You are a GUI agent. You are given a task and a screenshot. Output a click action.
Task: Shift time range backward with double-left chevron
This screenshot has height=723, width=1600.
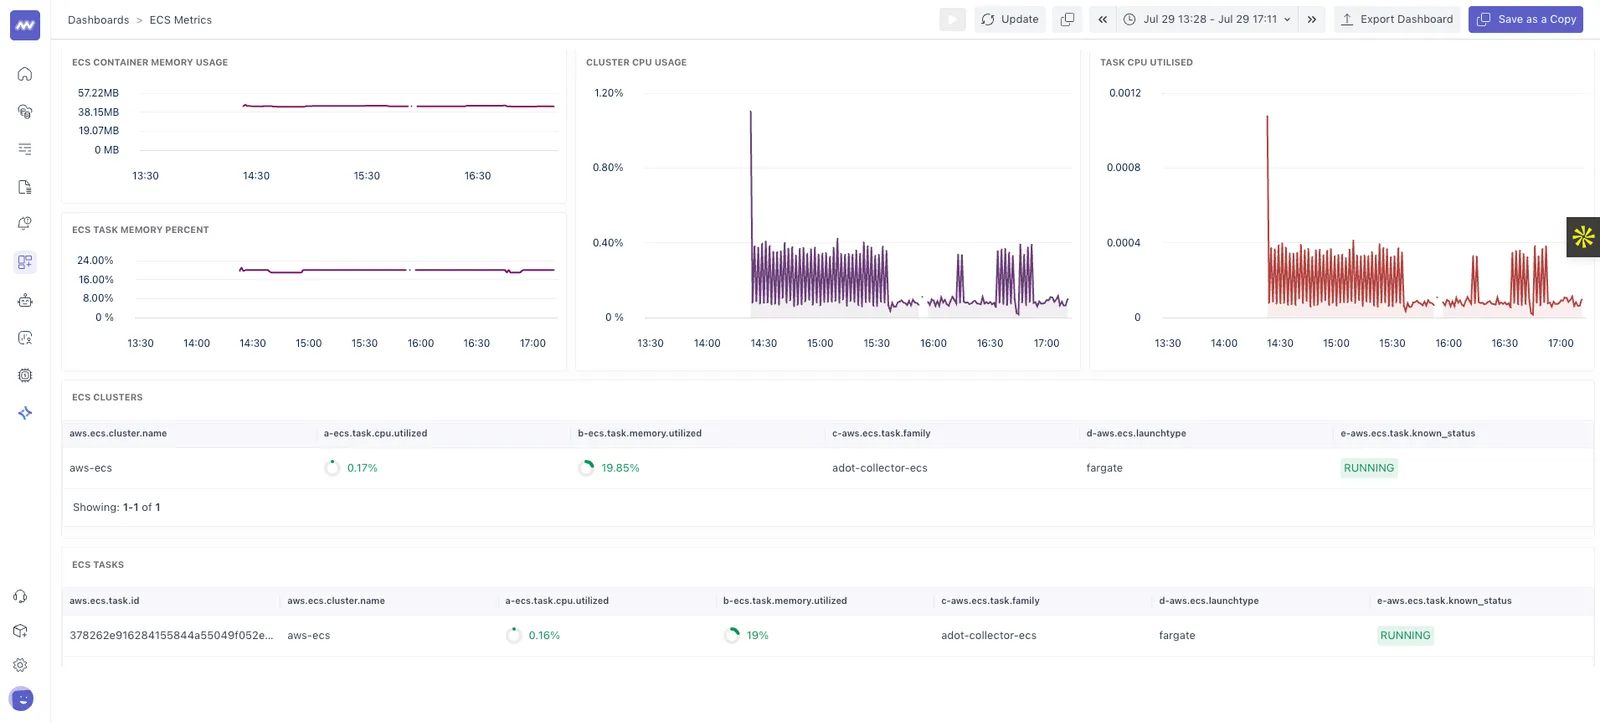click(1102, 19)
